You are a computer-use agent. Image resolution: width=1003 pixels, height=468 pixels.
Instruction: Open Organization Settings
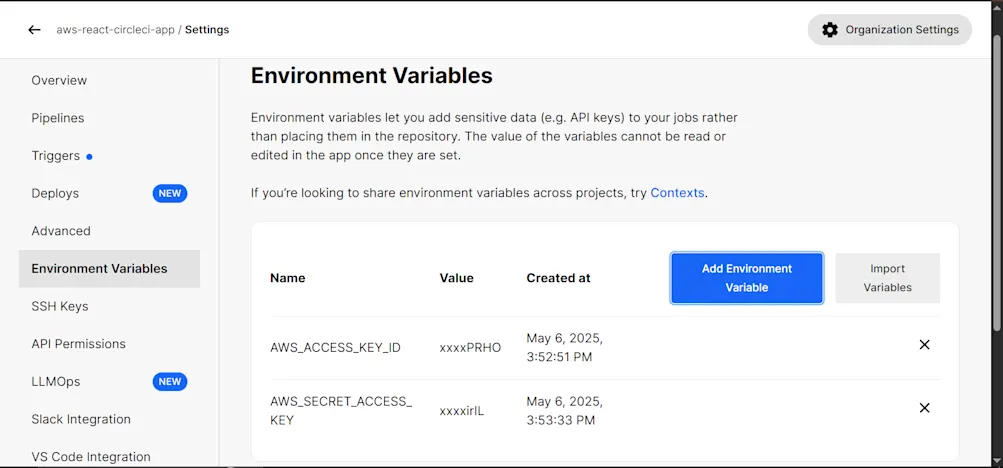coord(890,30)
